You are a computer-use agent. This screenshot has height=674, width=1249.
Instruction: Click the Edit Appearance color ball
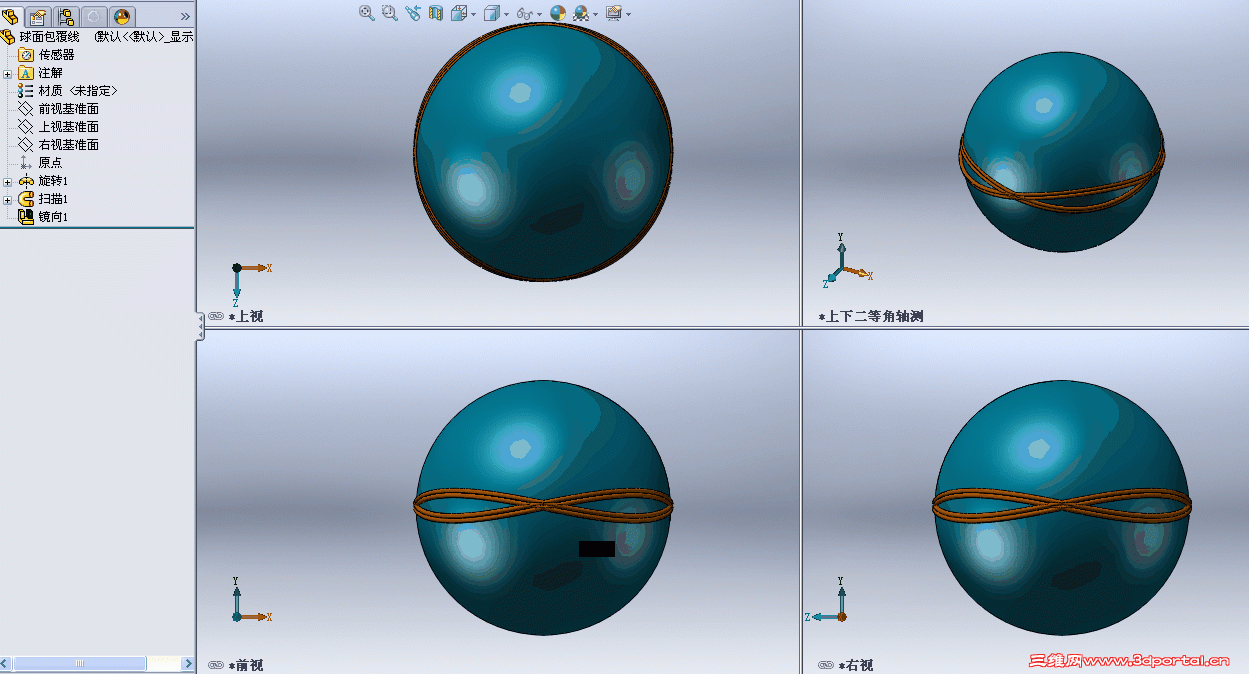[x=558, y=13]
